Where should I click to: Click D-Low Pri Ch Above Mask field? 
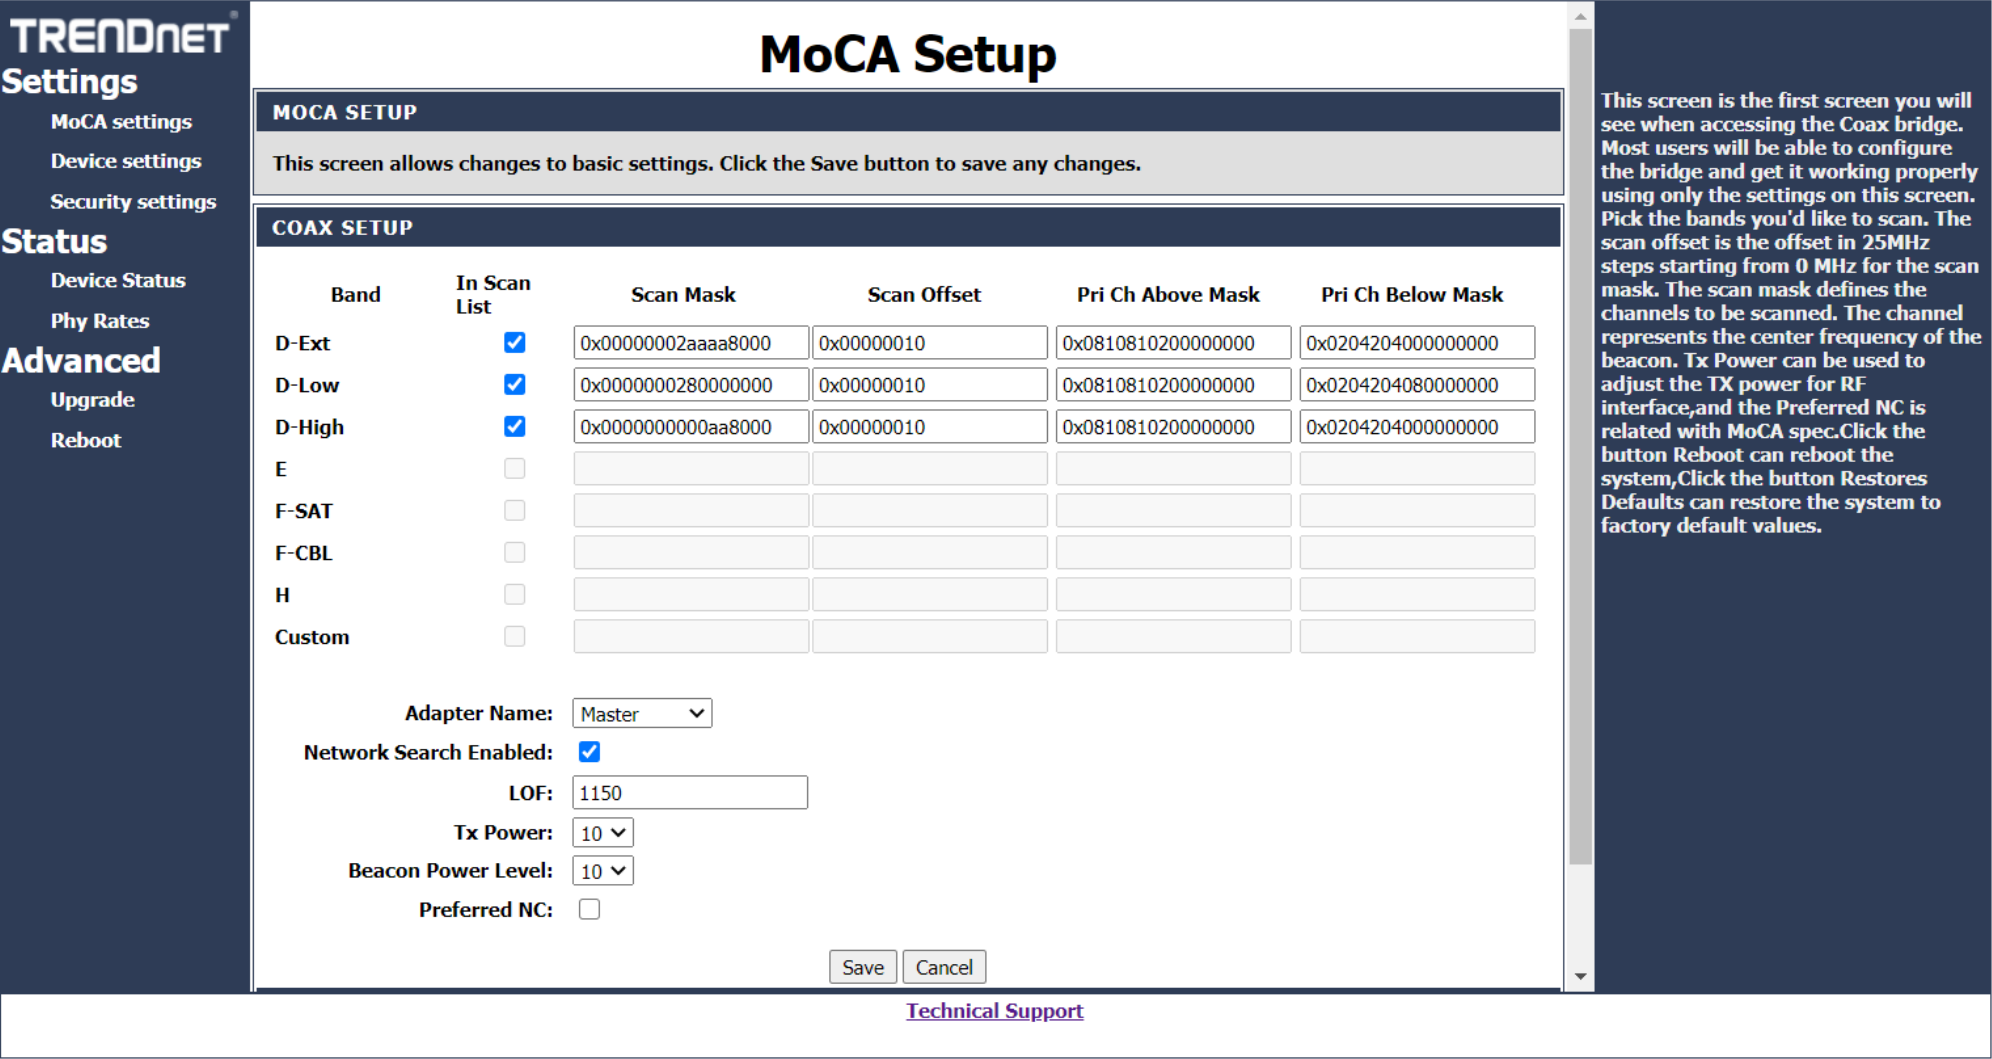click(x=1174, y=385)
